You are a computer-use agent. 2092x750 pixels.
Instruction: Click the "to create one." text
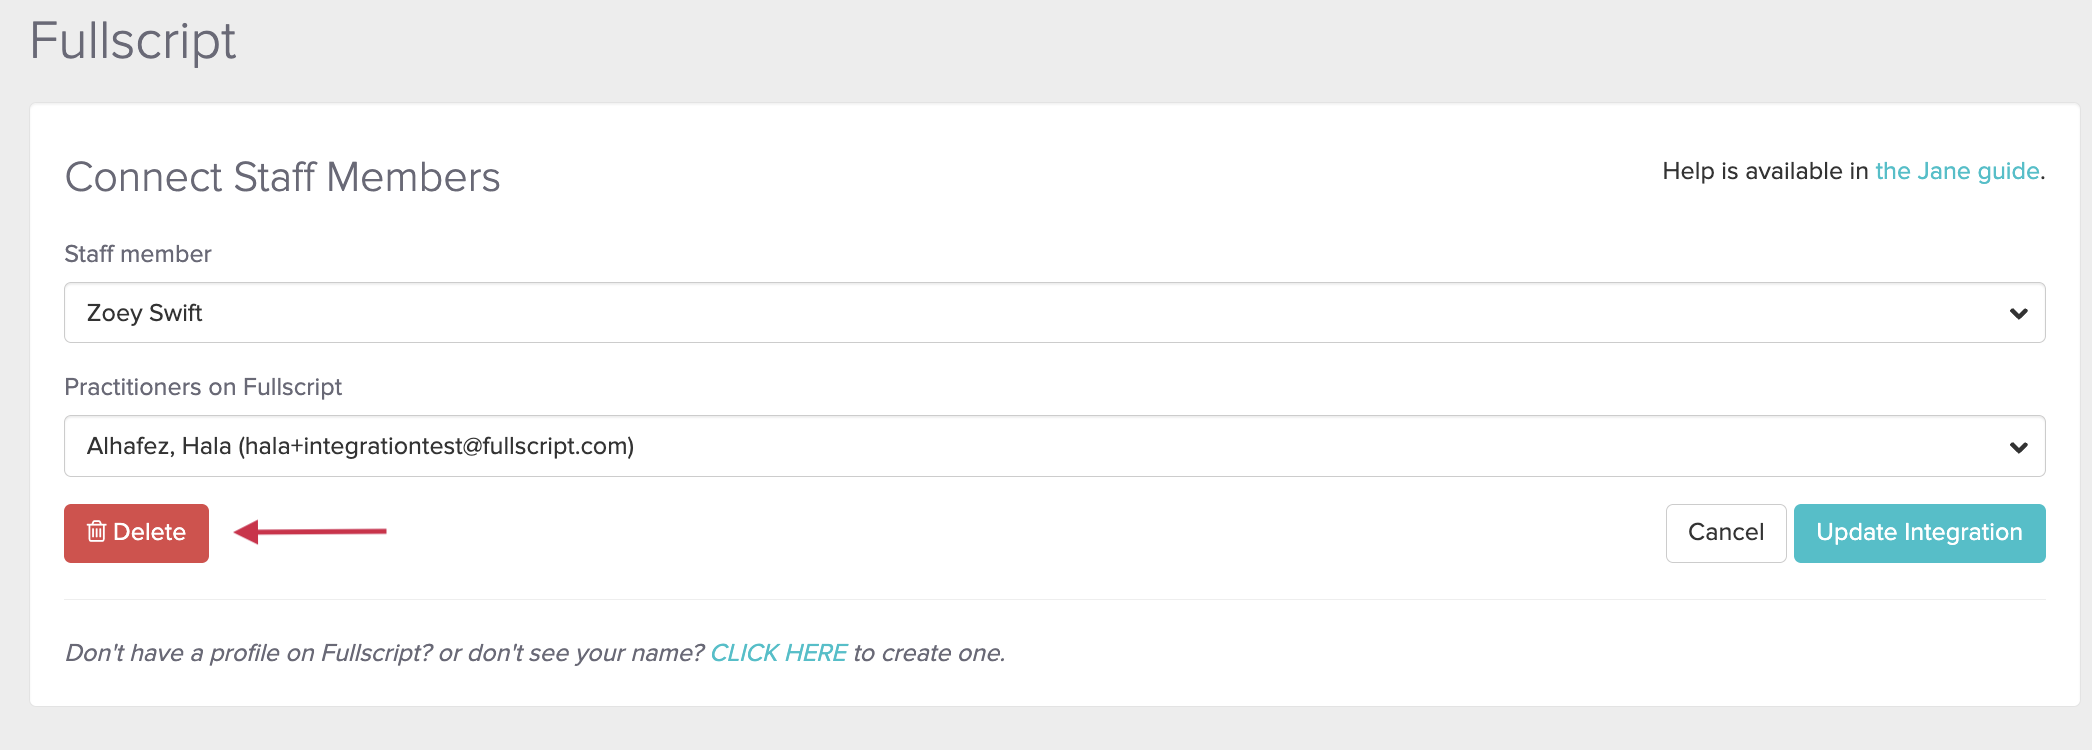click(928, 653)
